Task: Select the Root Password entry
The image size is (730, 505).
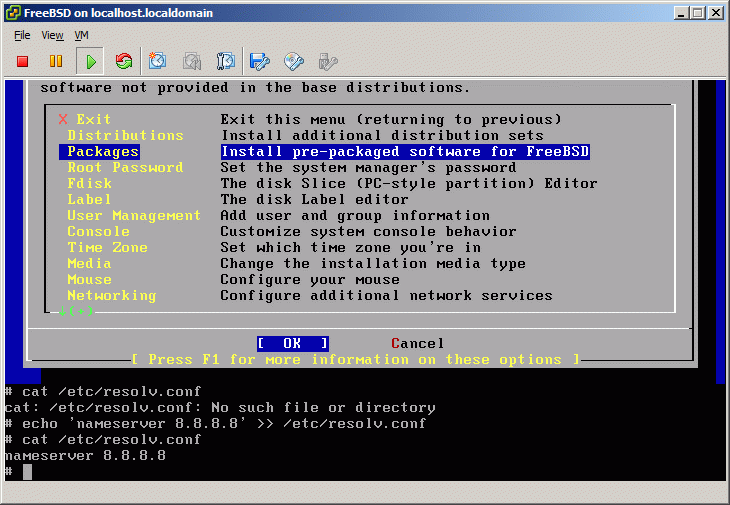Action: pyautogui.click(x=125, y=168)
